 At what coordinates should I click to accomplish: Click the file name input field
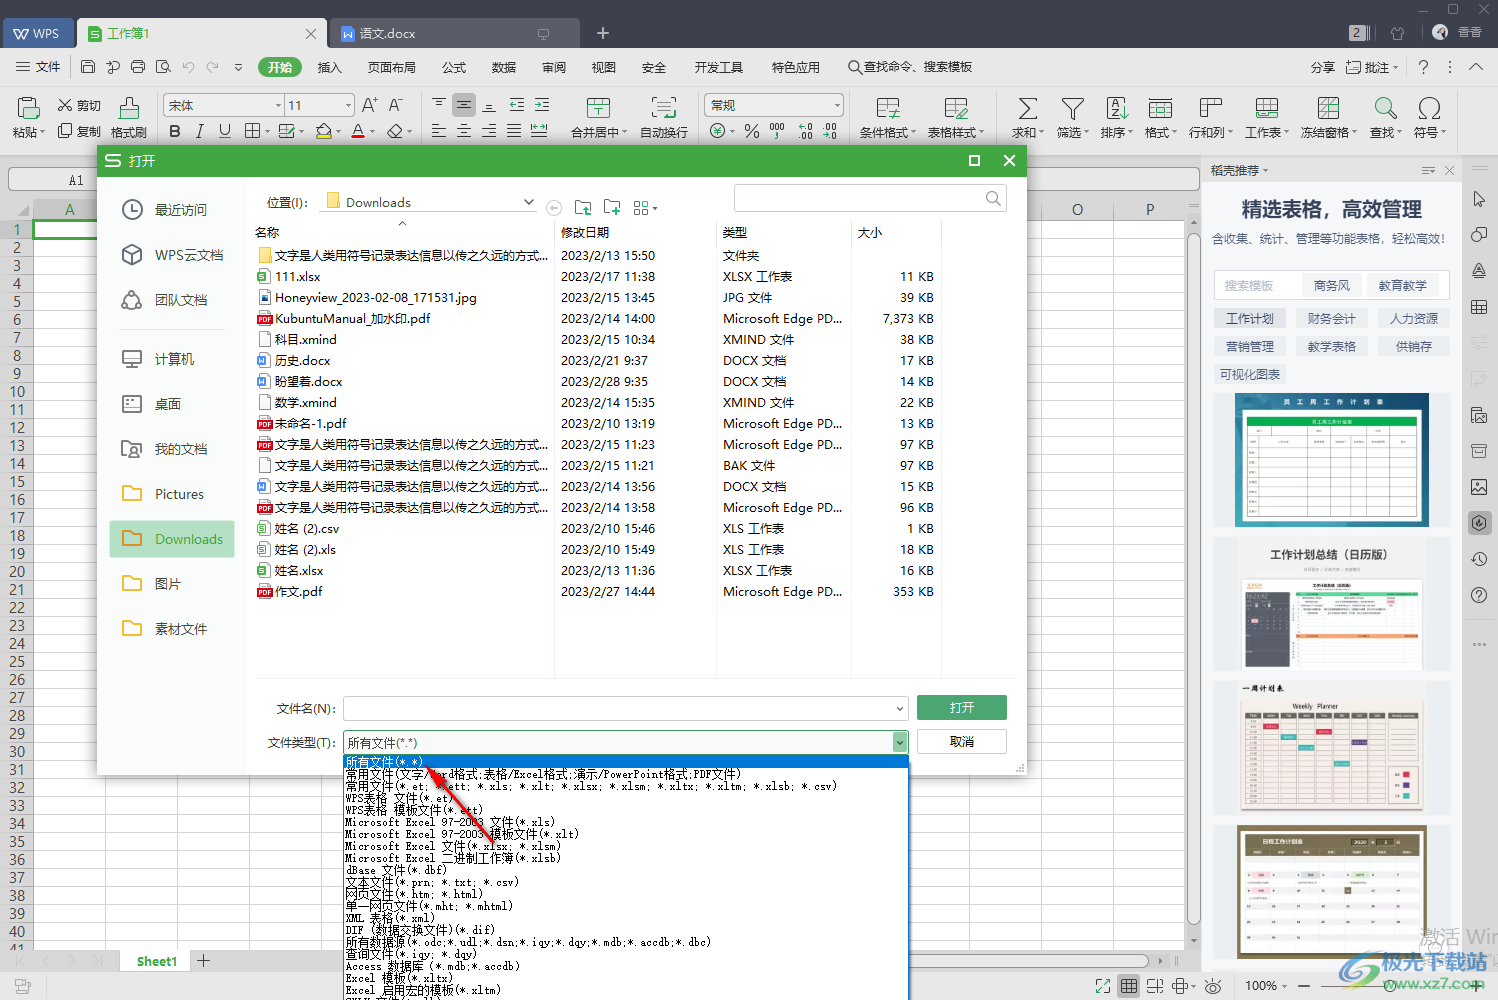point(618,709)
